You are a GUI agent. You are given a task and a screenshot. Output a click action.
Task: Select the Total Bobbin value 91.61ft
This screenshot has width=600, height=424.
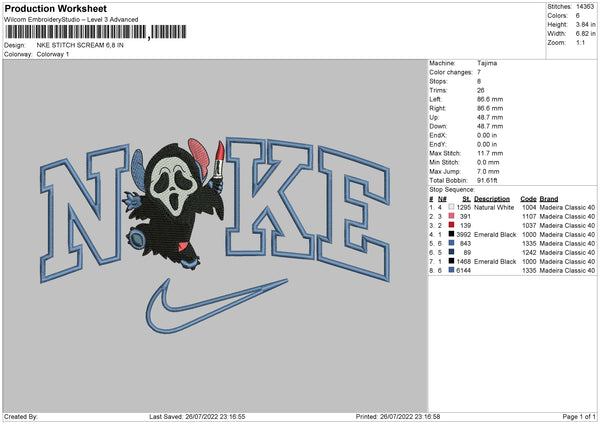click(x=487, y=180)
